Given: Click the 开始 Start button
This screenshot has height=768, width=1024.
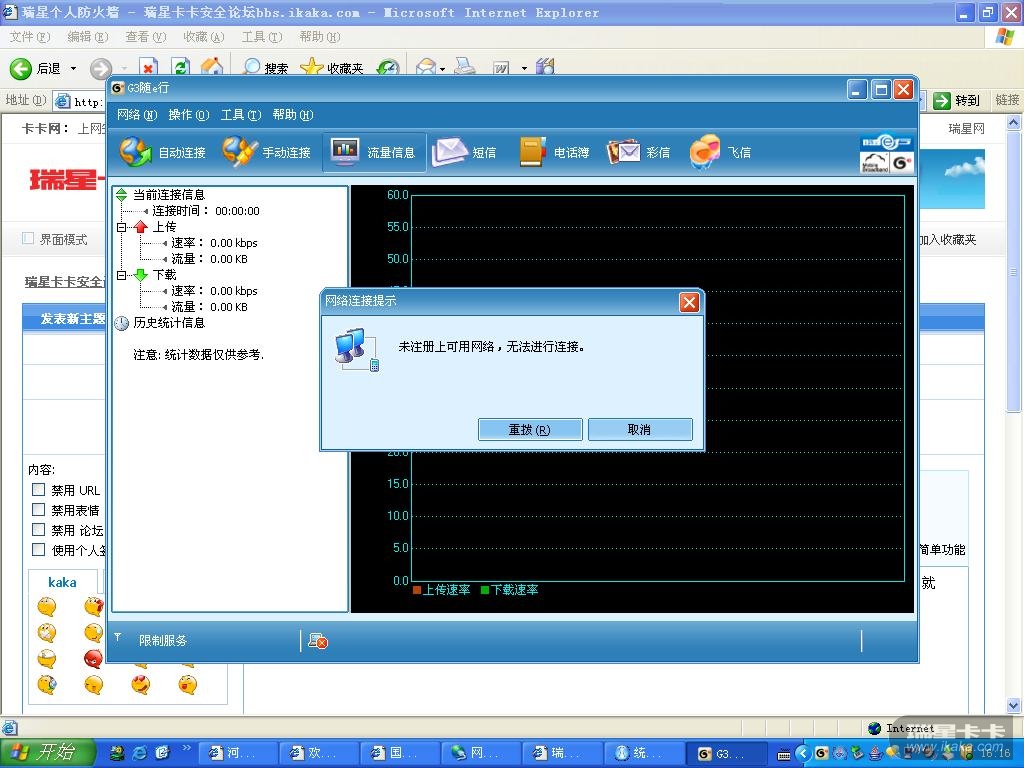Looking at the screenshot, I should coord(48,753).
